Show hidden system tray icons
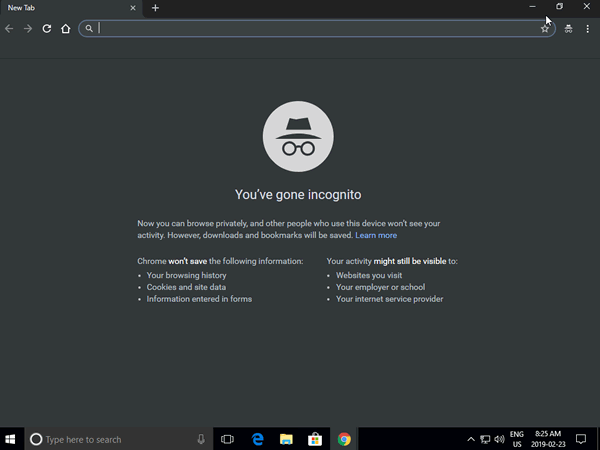This screenshot has width=600, height=450. click(x=471, y=439)
